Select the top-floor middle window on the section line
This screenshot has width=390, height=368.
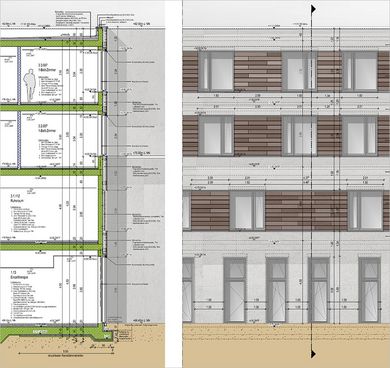point(300,71)
